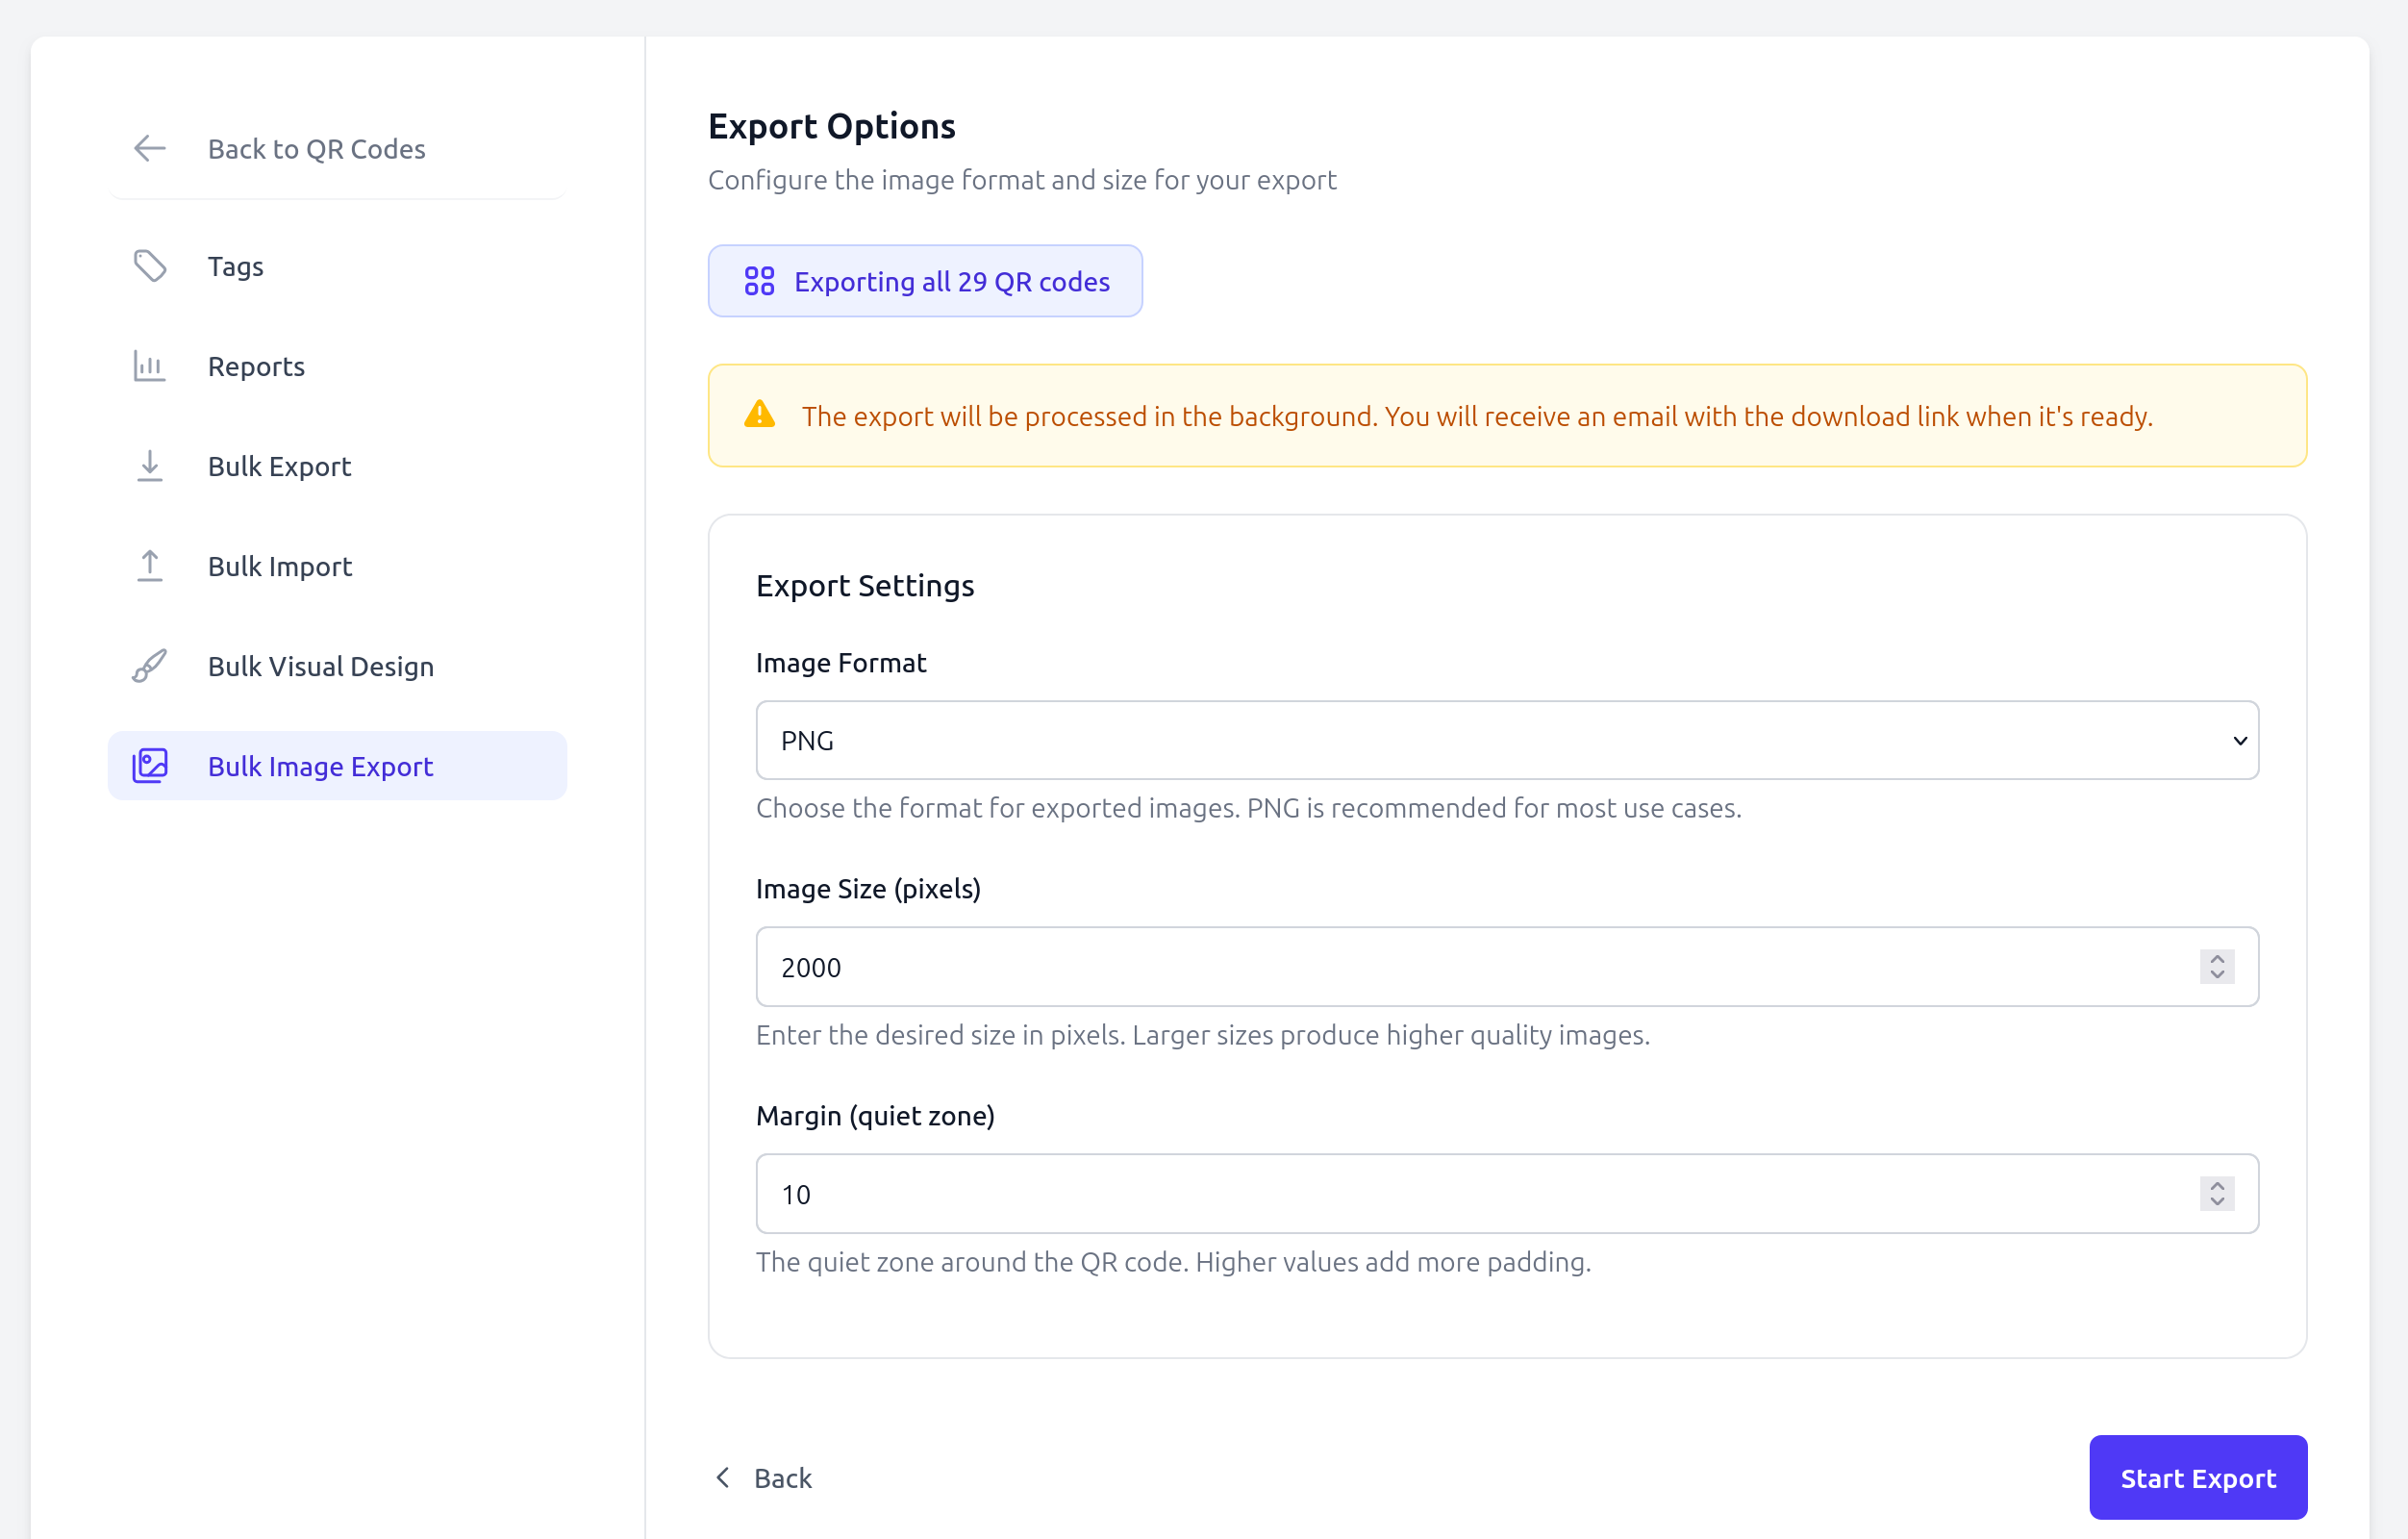The image size is (2408, 1539).
Task: Click the bar chart icon for Reports
Action: point(149,366)
